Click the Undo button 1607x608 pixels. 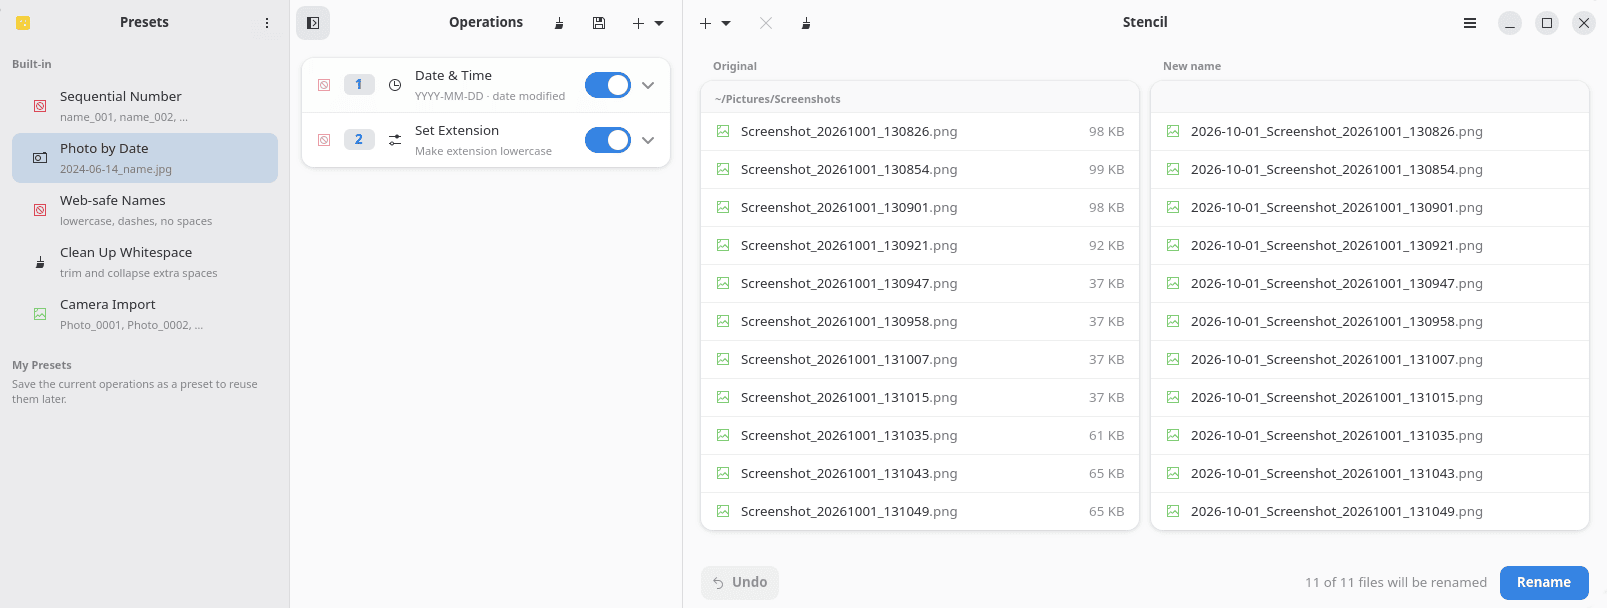pyautogui.click(x=740, y=582)
